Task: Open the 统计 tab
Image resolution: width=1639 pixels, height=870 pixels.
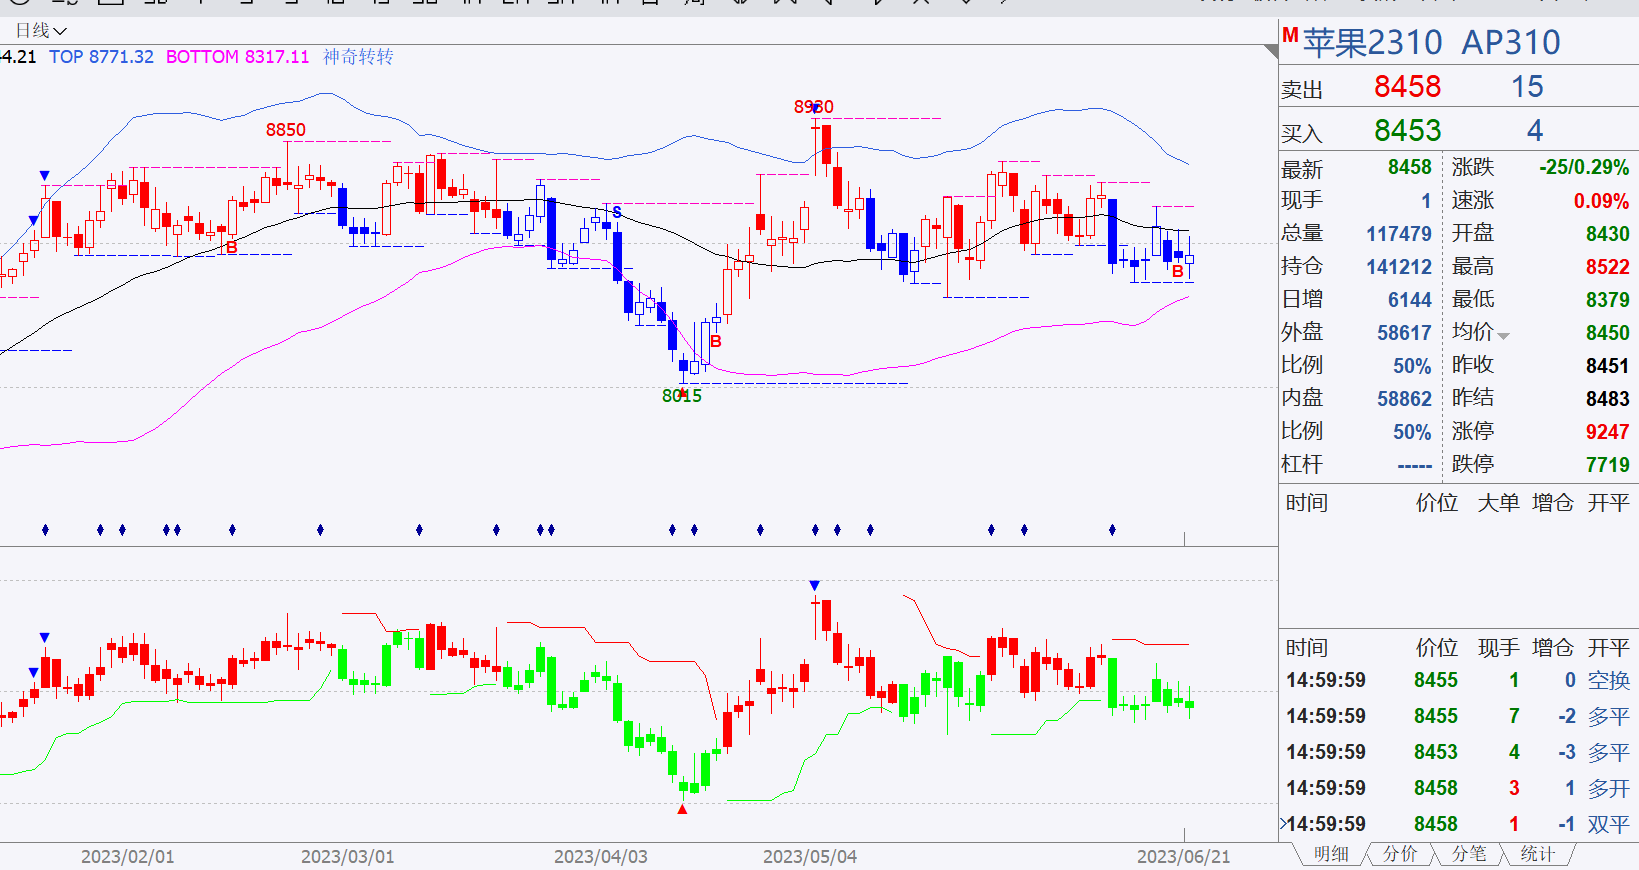Action: (1538, 854)
